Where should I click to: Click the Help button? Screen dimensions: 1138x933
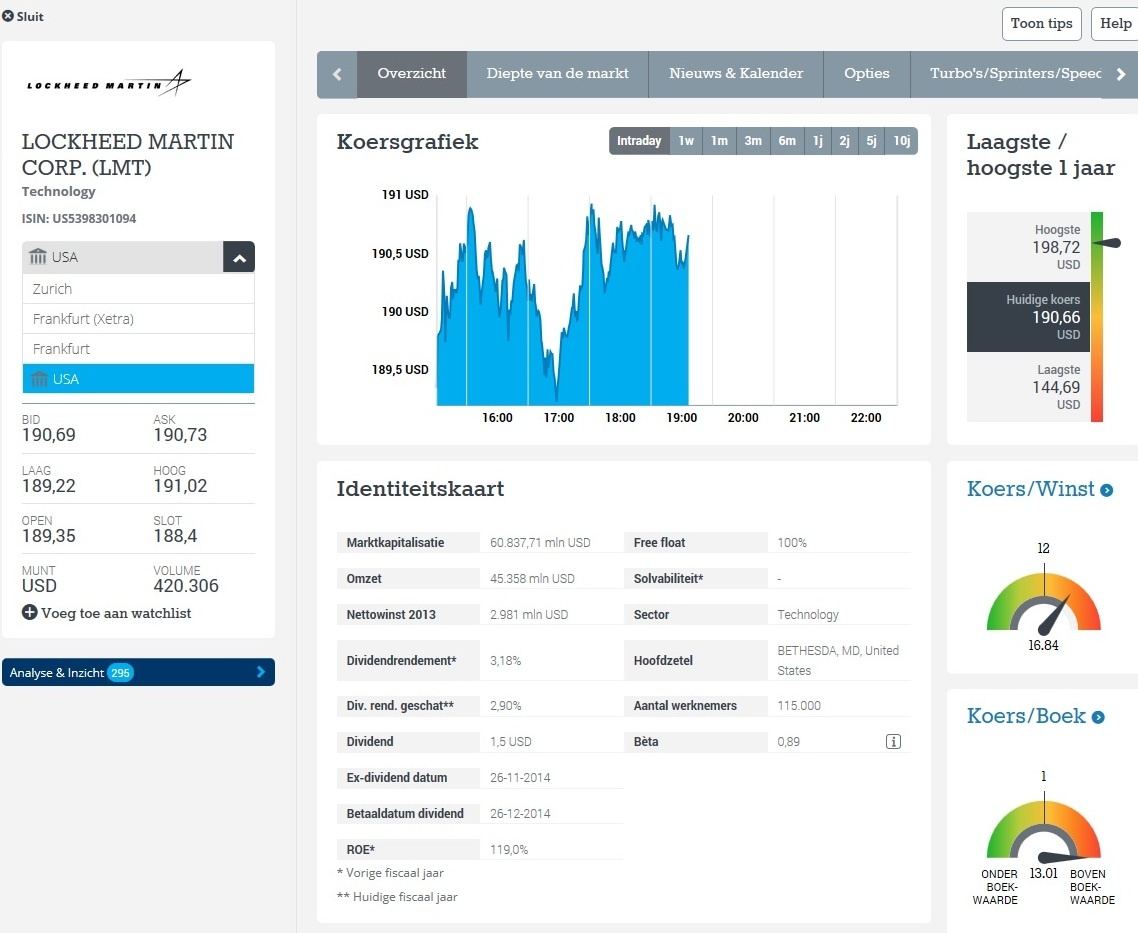1115,24
